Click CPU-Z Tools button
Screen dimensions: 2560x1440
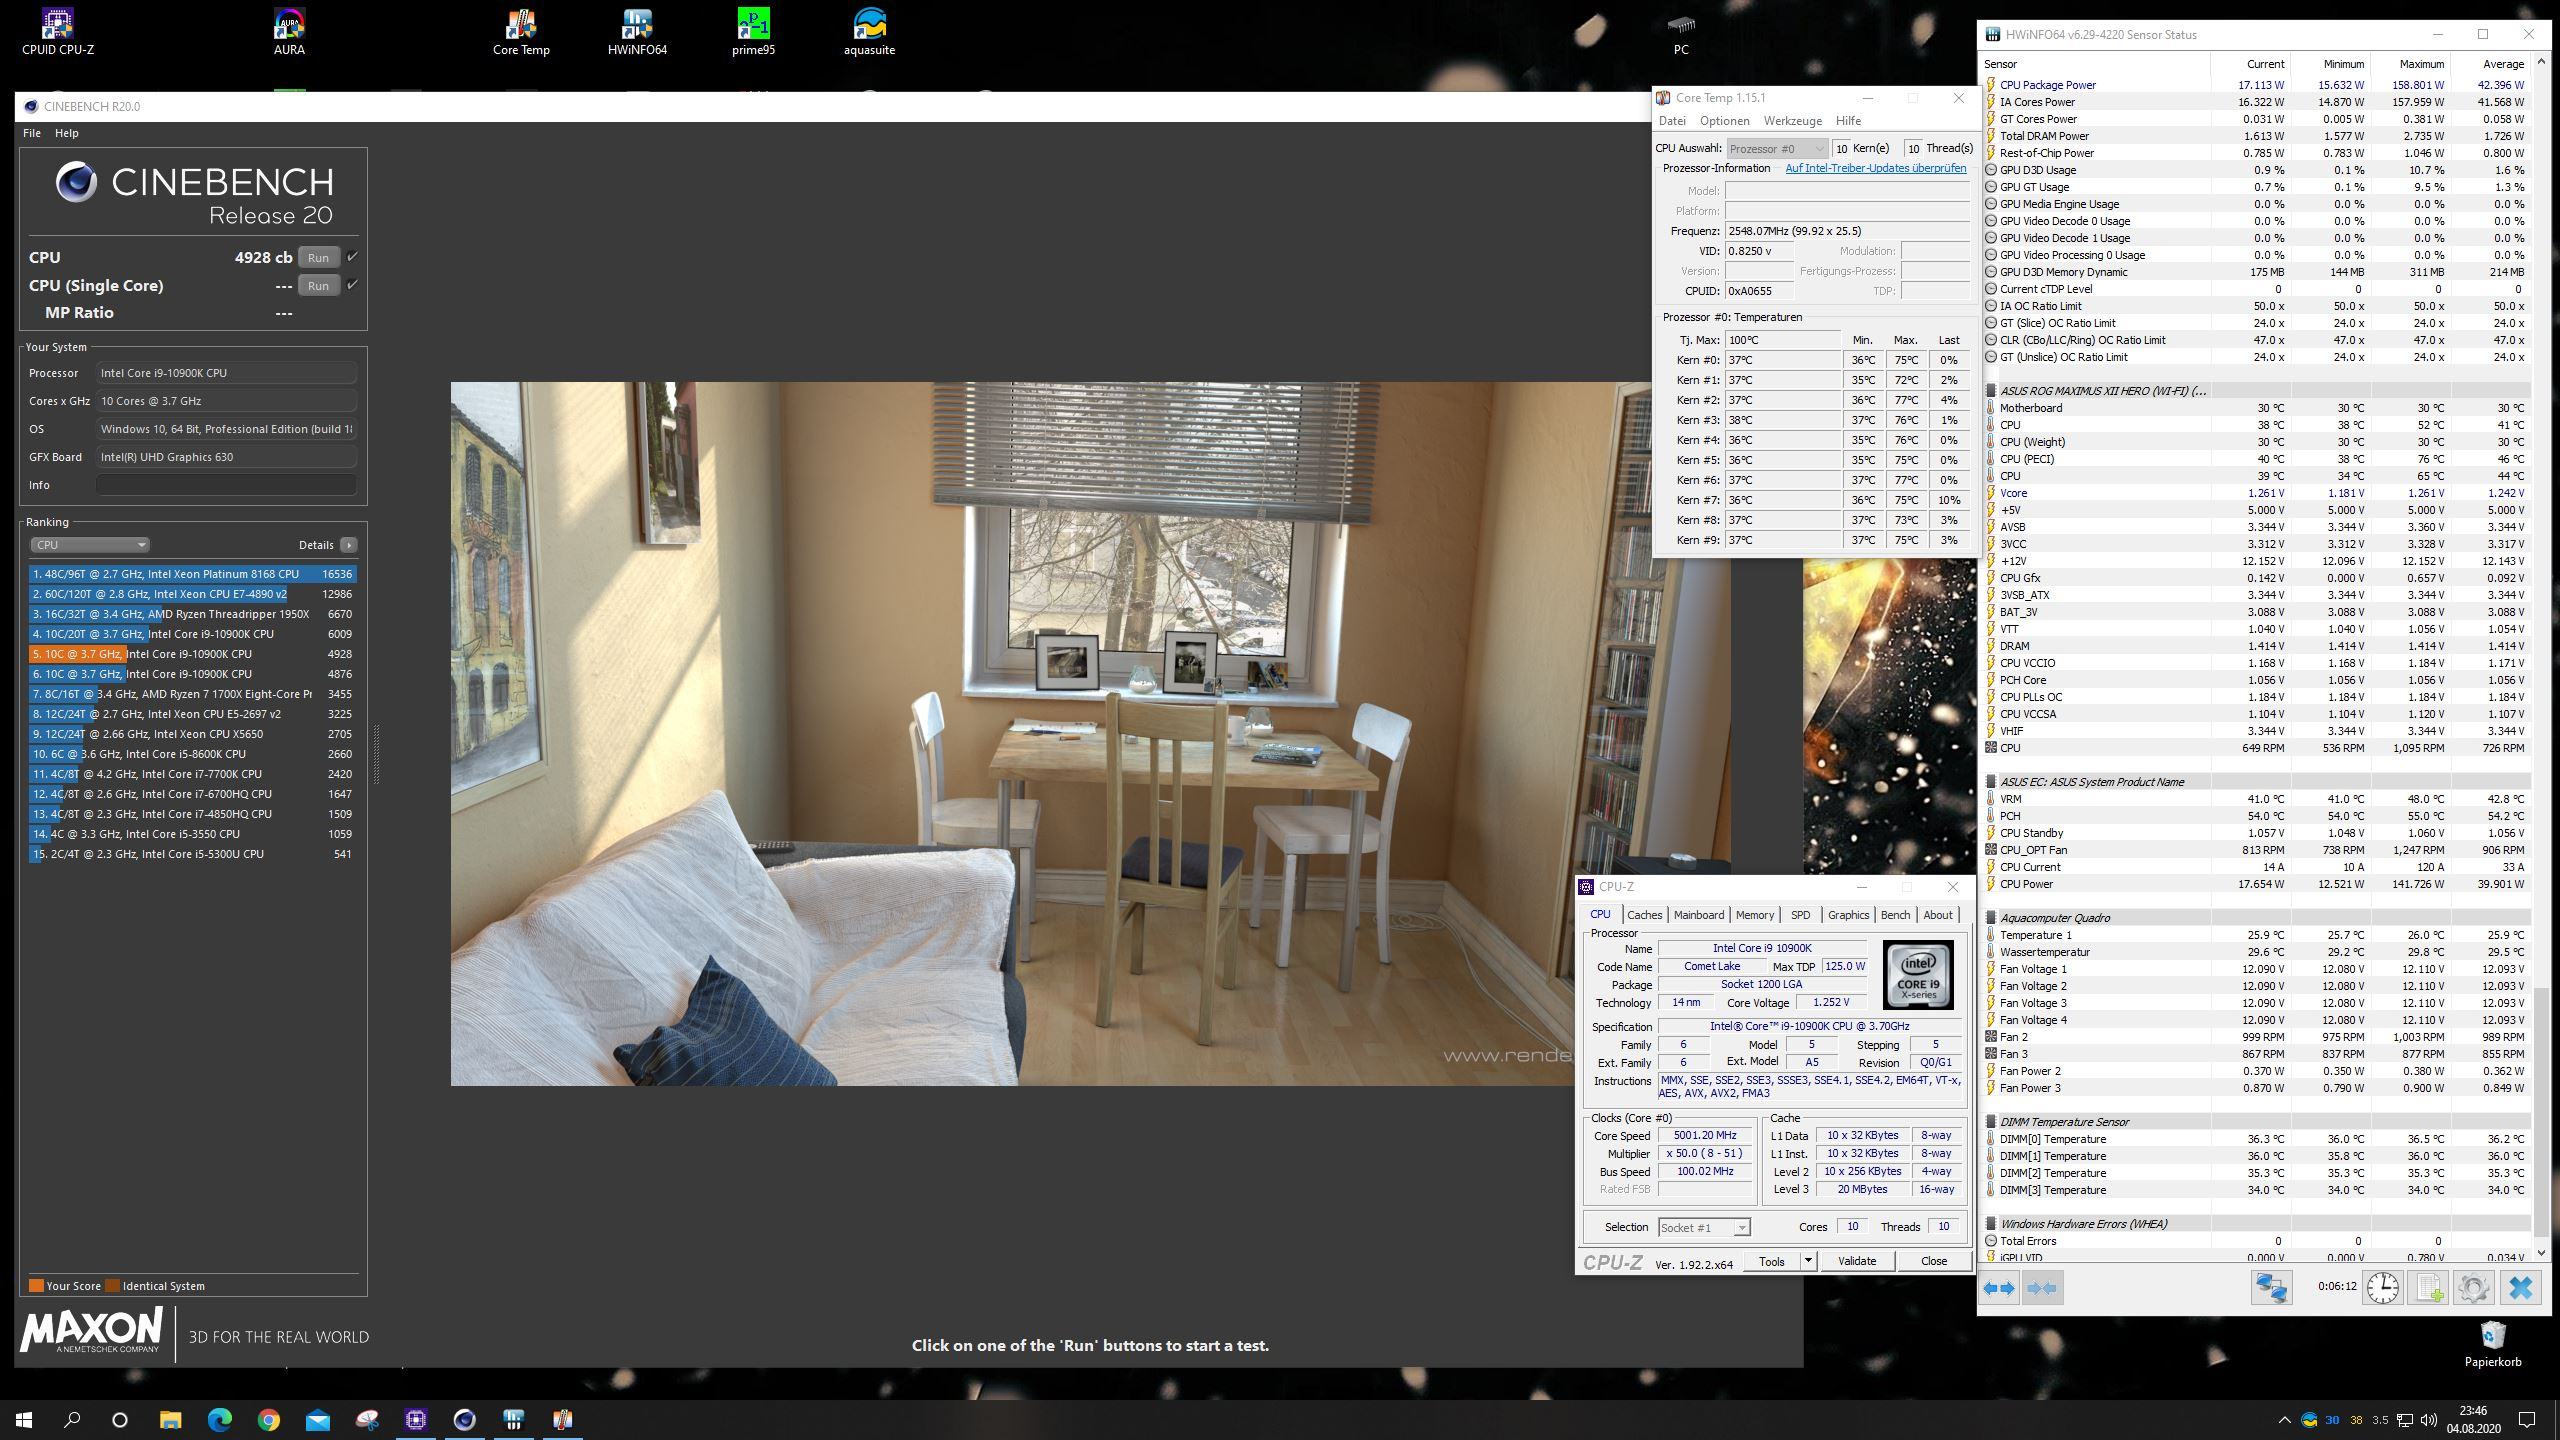coord(1771,1261)
